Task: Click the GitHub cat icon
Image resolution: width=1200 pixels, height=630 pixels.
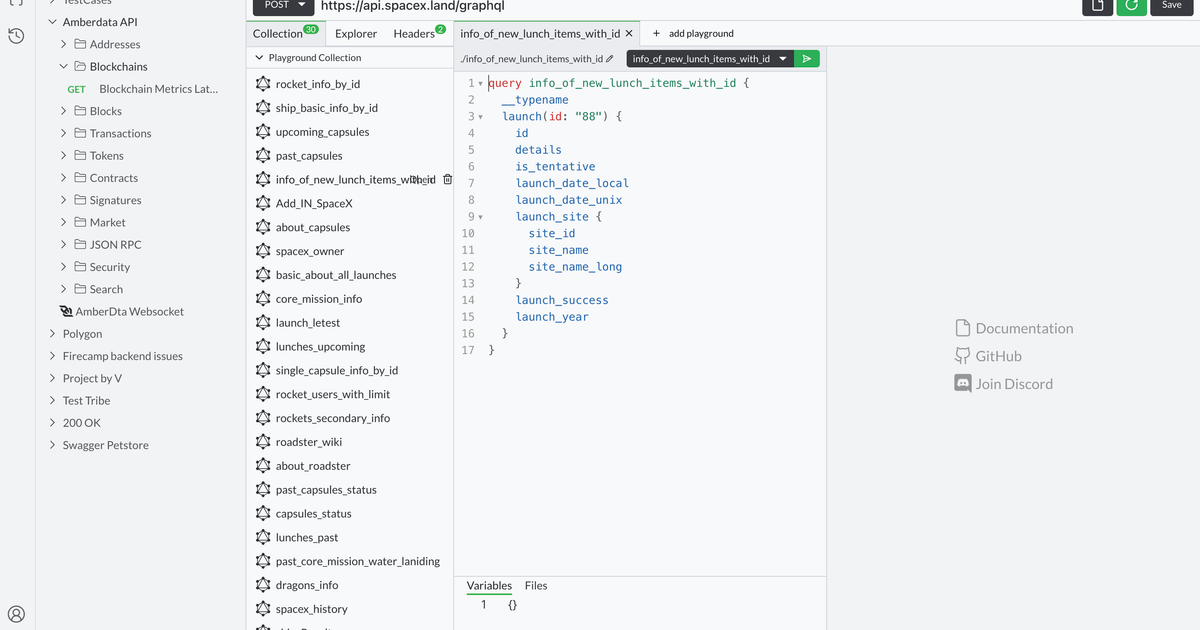Action: (x=963, y=356)
